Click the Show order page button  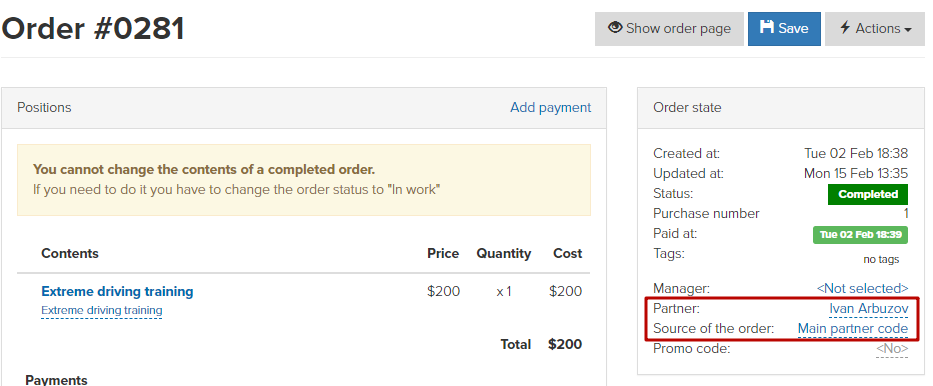pos(669,29)
